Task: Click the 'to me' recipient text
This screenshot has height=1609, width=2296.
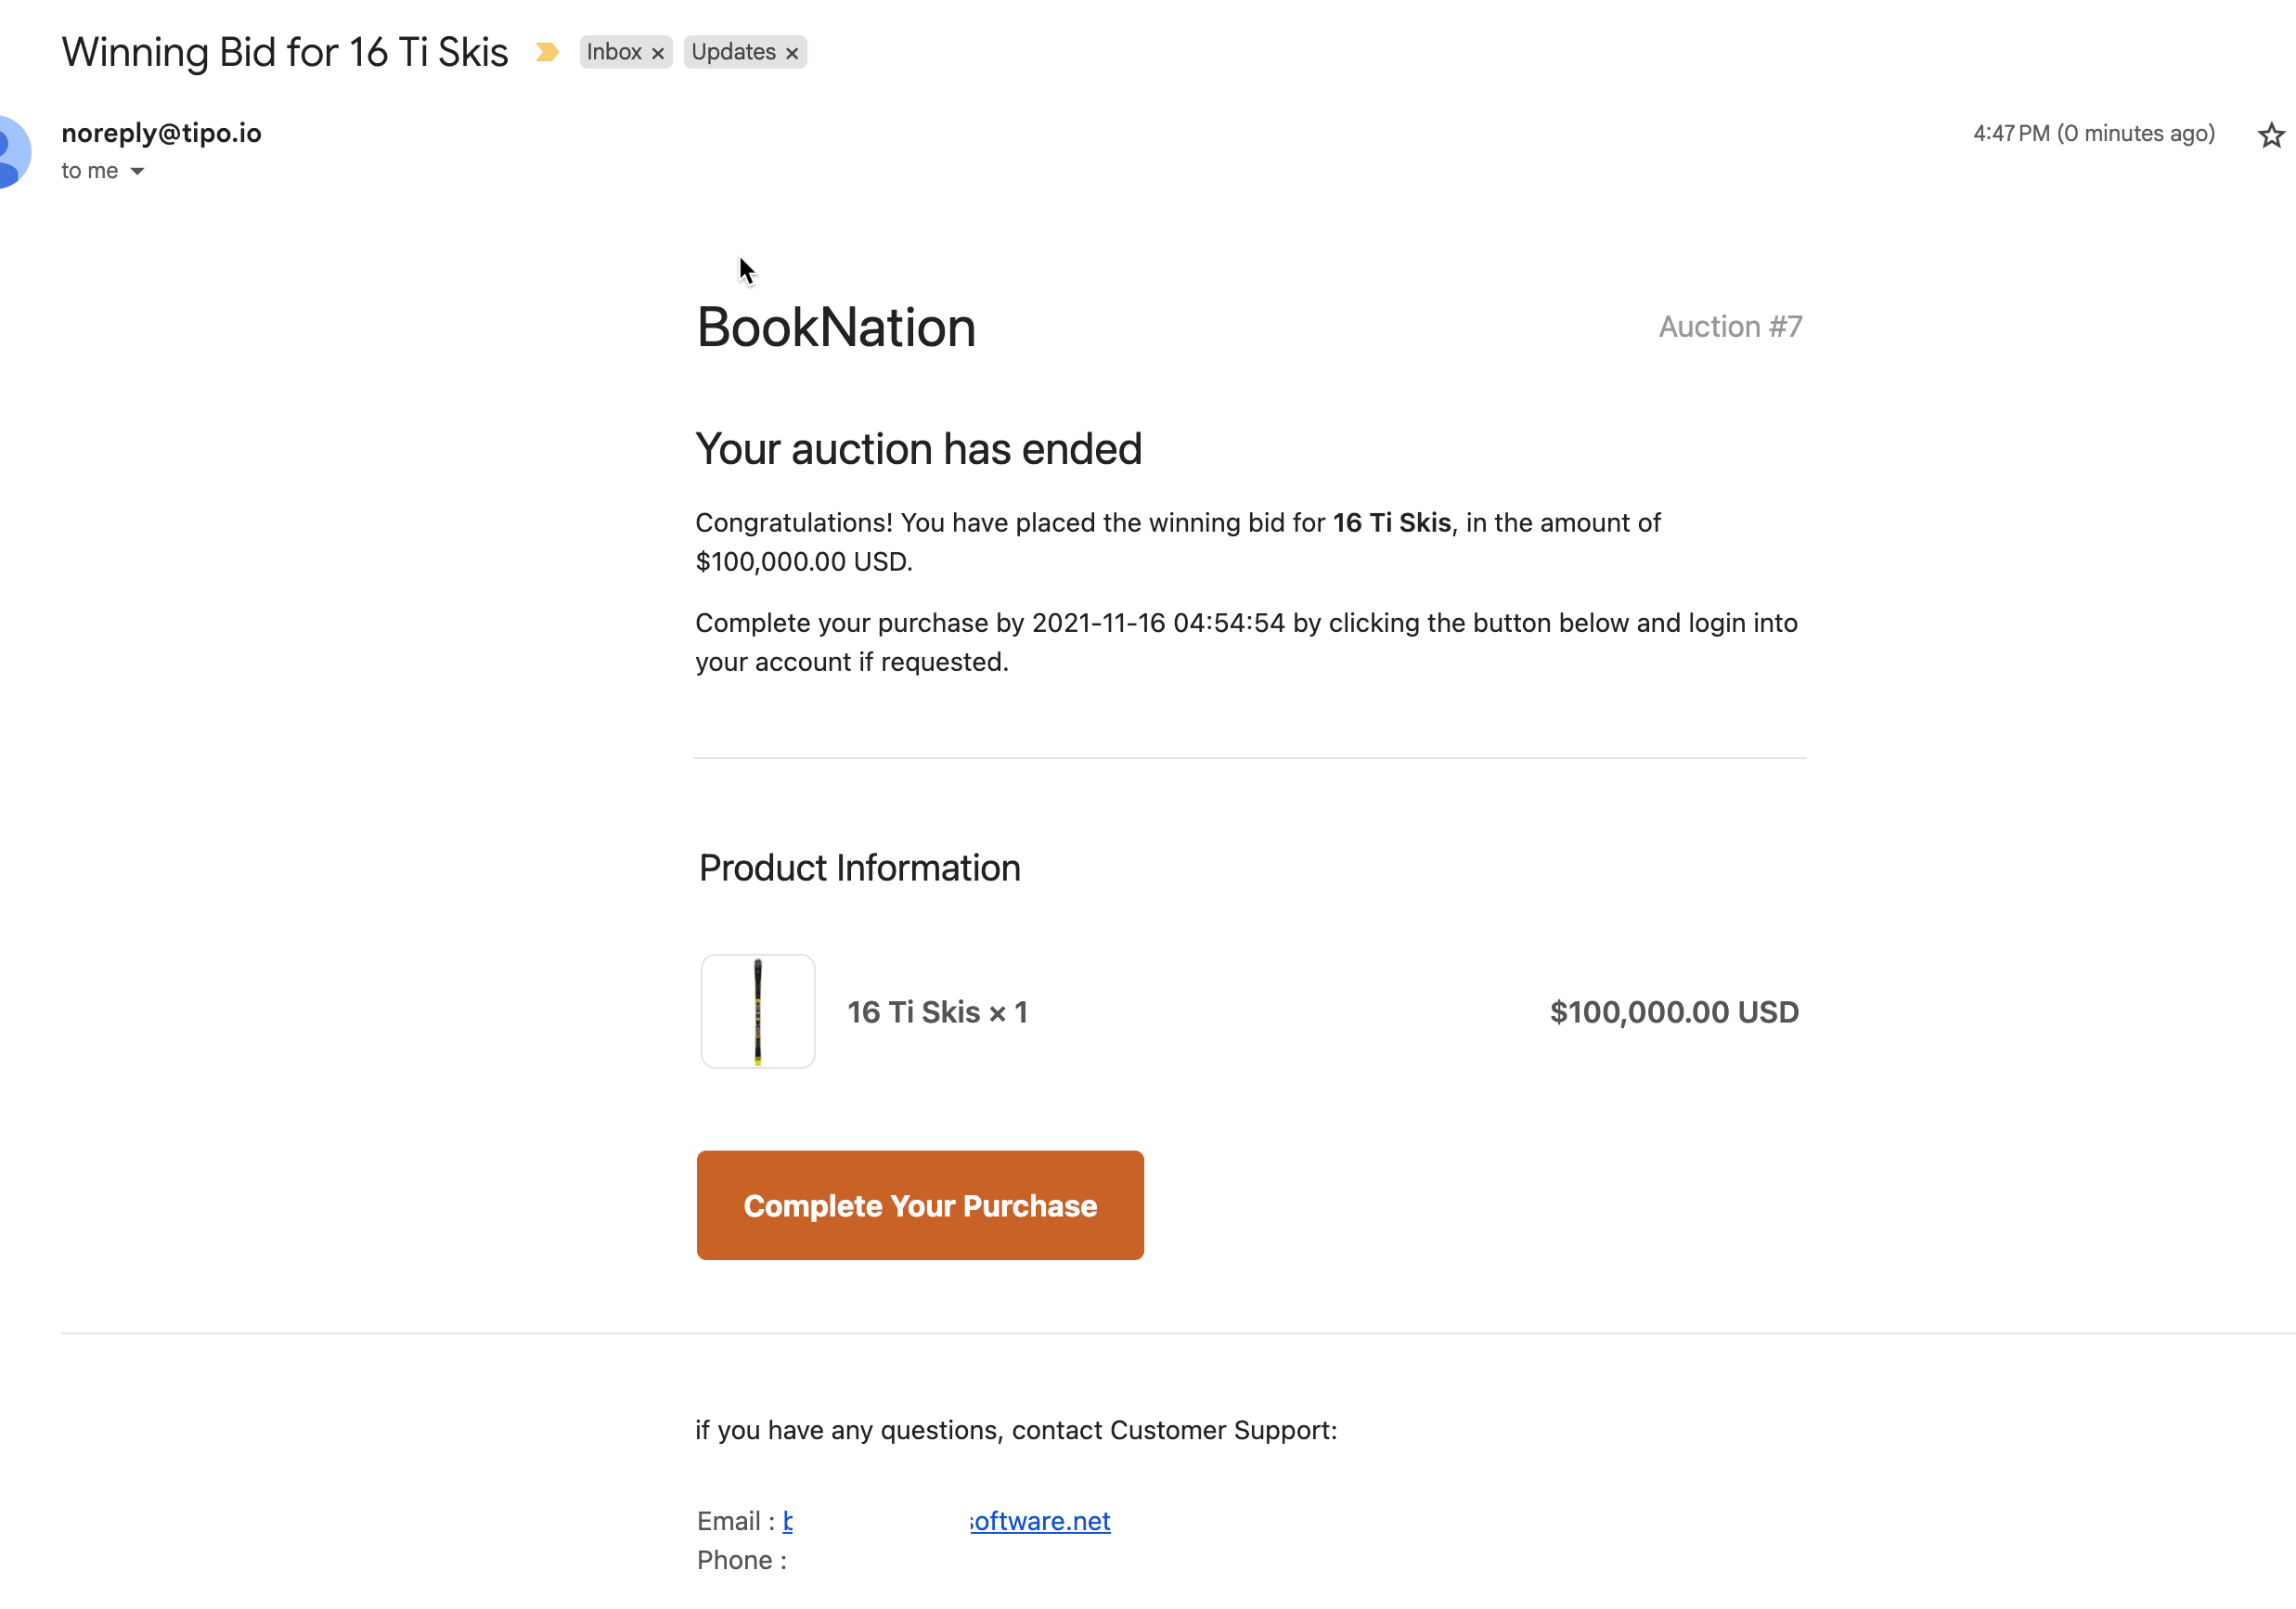Action: click(x=89, y=171)
